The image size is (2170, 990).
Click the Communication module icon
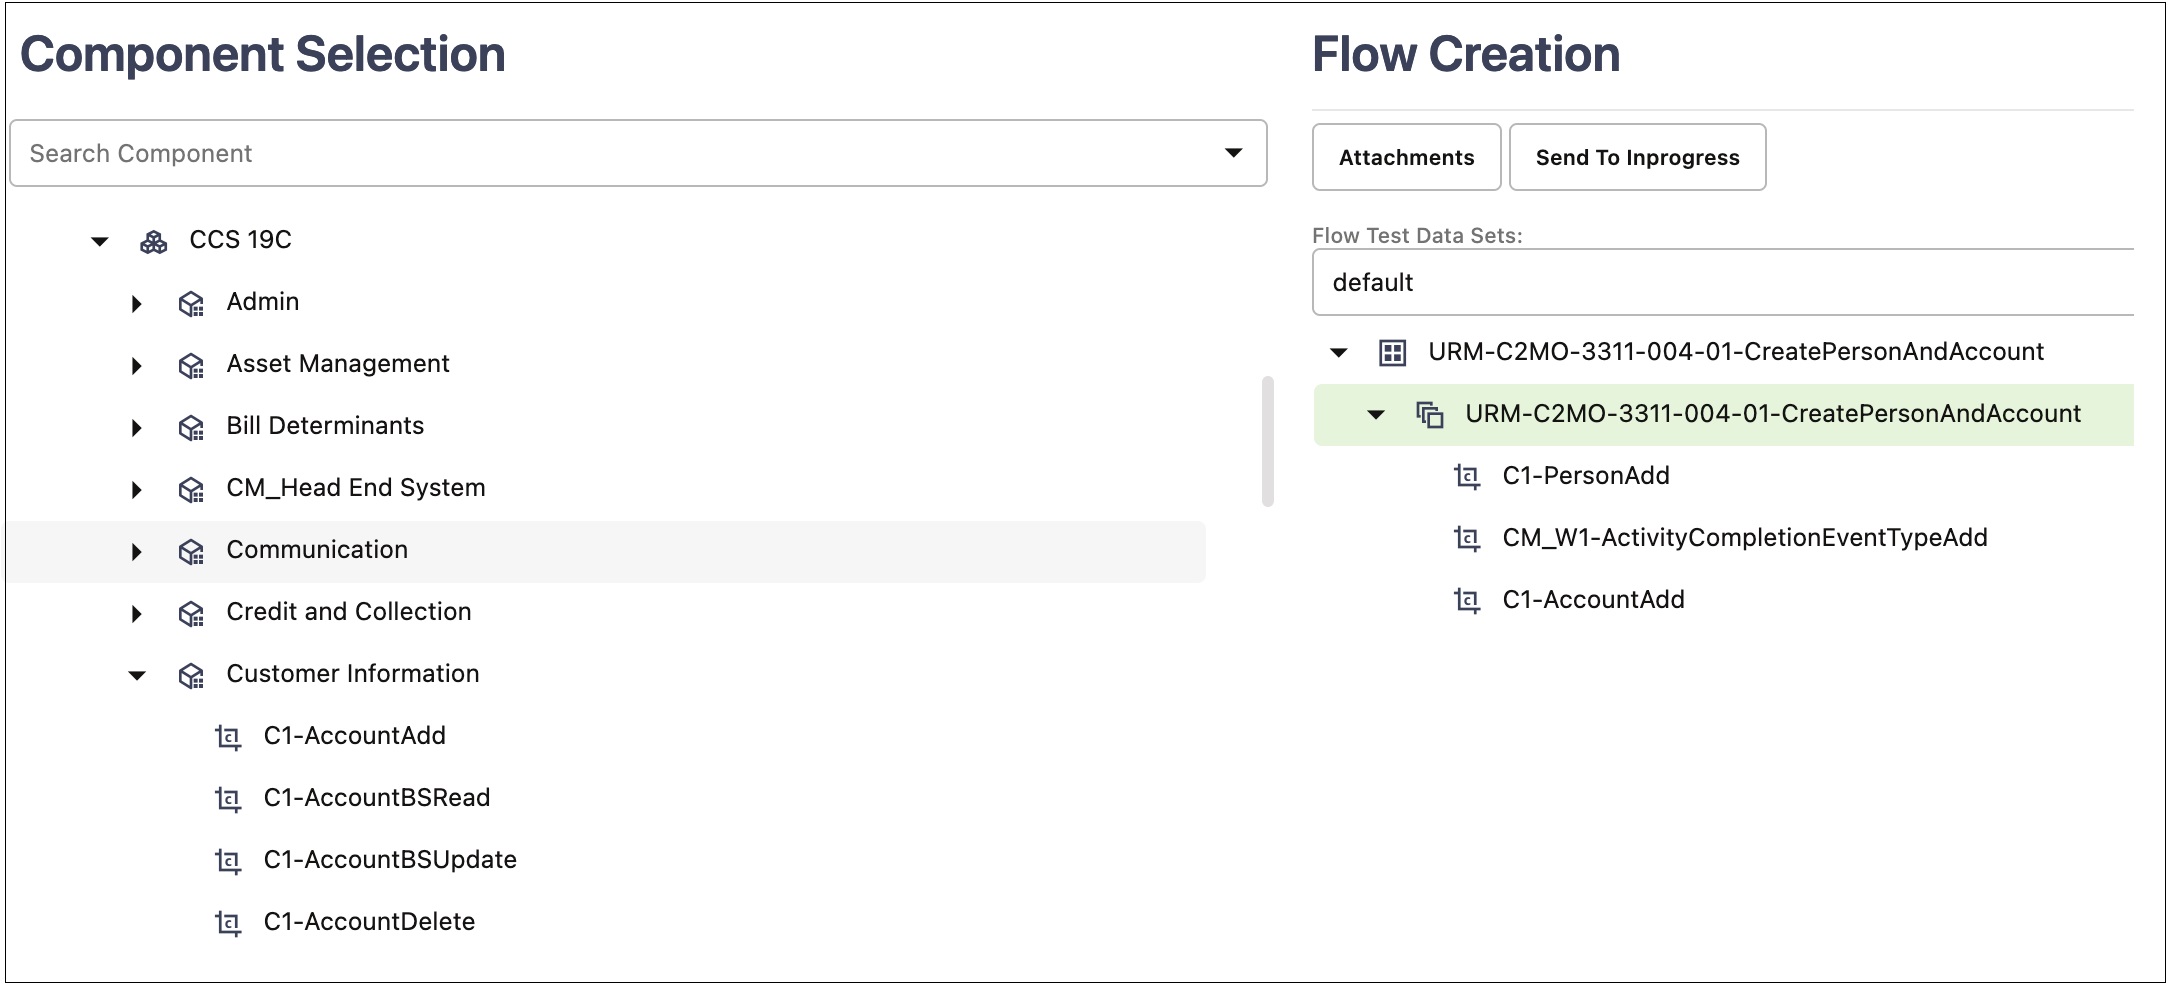[191, 551]
